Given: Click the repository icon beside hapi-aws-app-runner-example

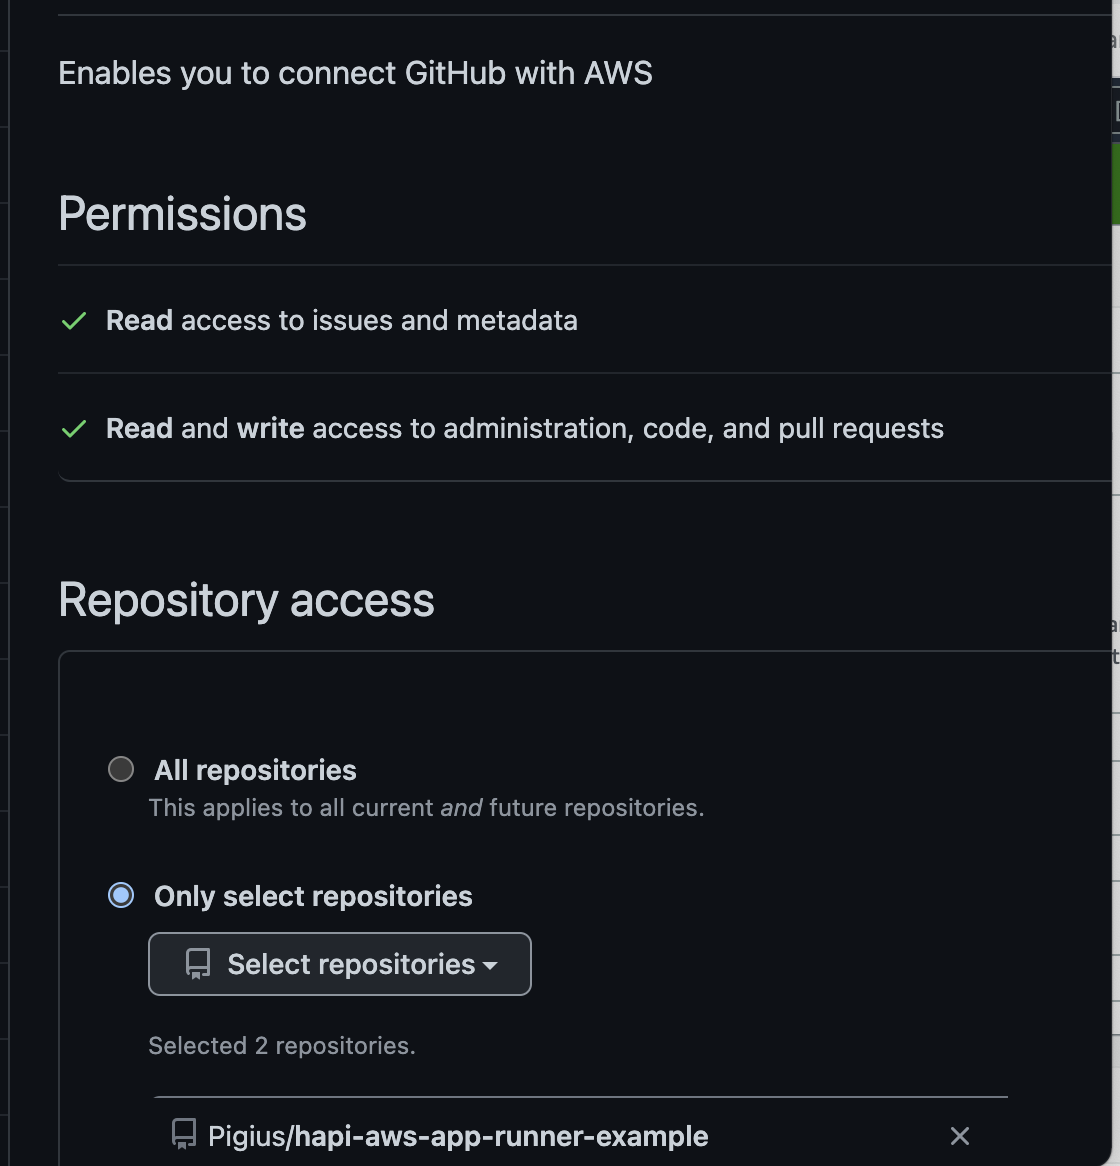Looking at the screenshot, I should tap(184, 1135).
